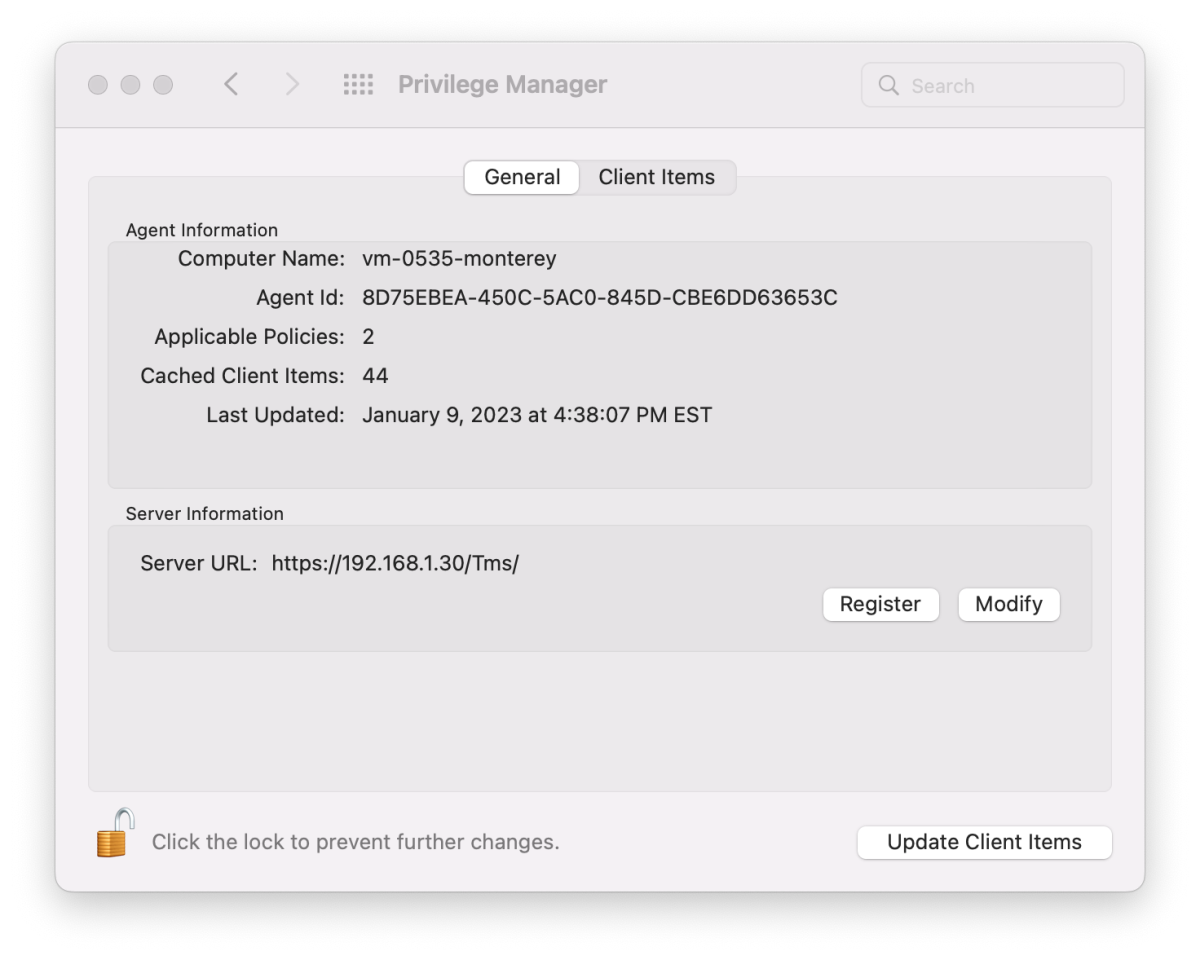Click the Cached Client Items count 44
1200x960 pixels.
pos(375,376)
